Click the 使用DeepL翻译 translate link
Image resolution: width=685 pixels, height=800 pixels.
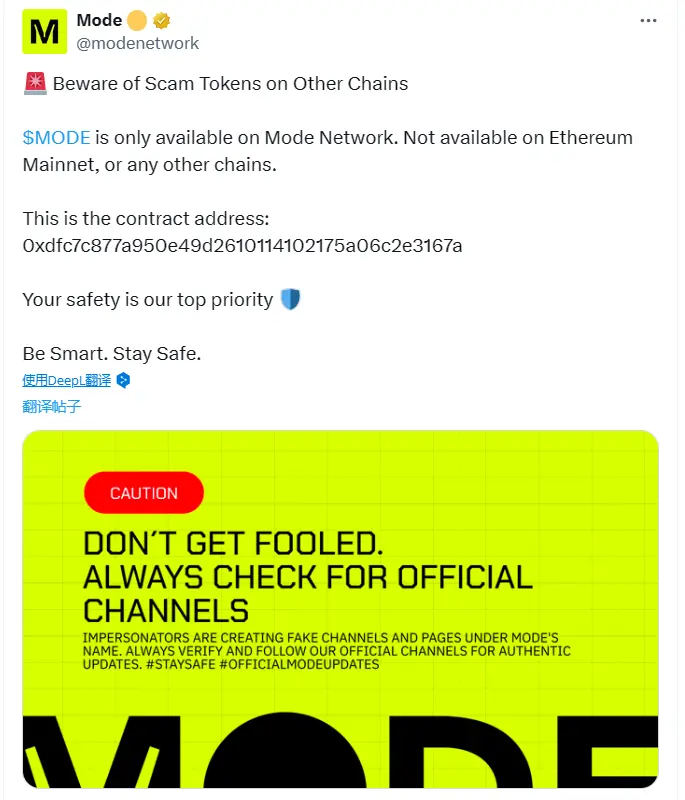coord(67,380)
